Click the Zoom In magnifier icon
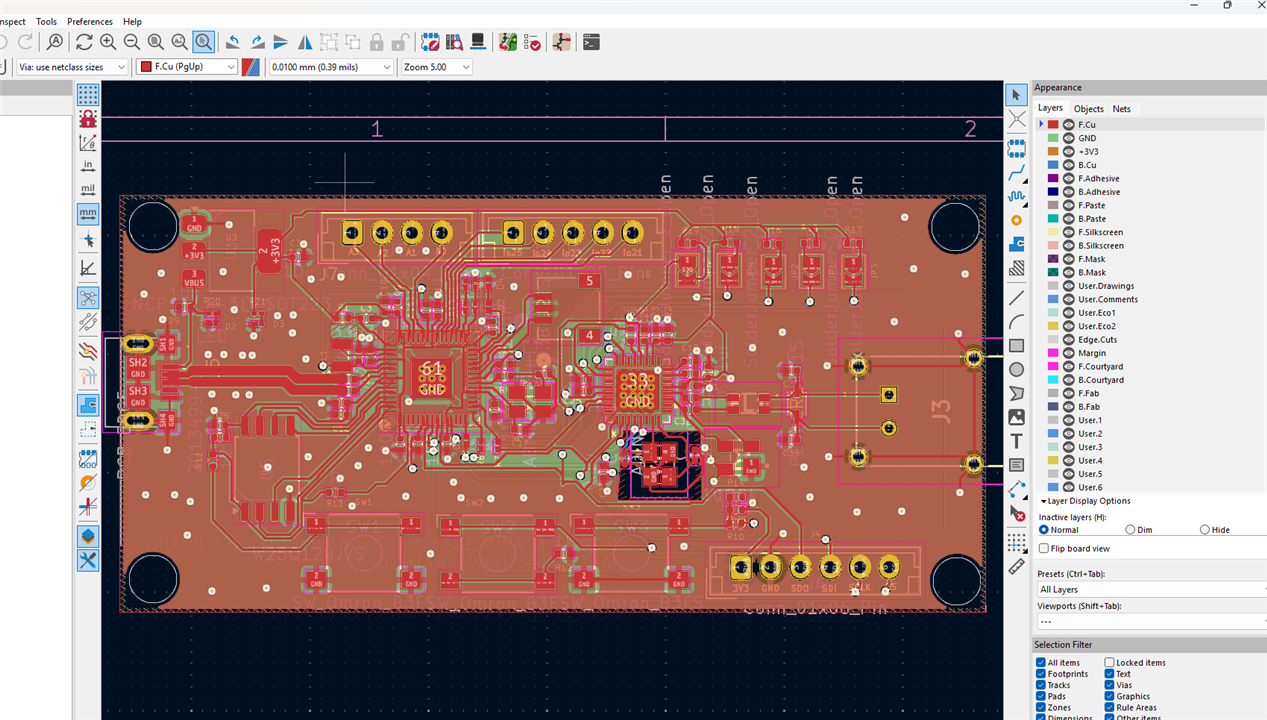Image resolution: width=1267 pixels, height=720 pixels. tap(108, 42)
